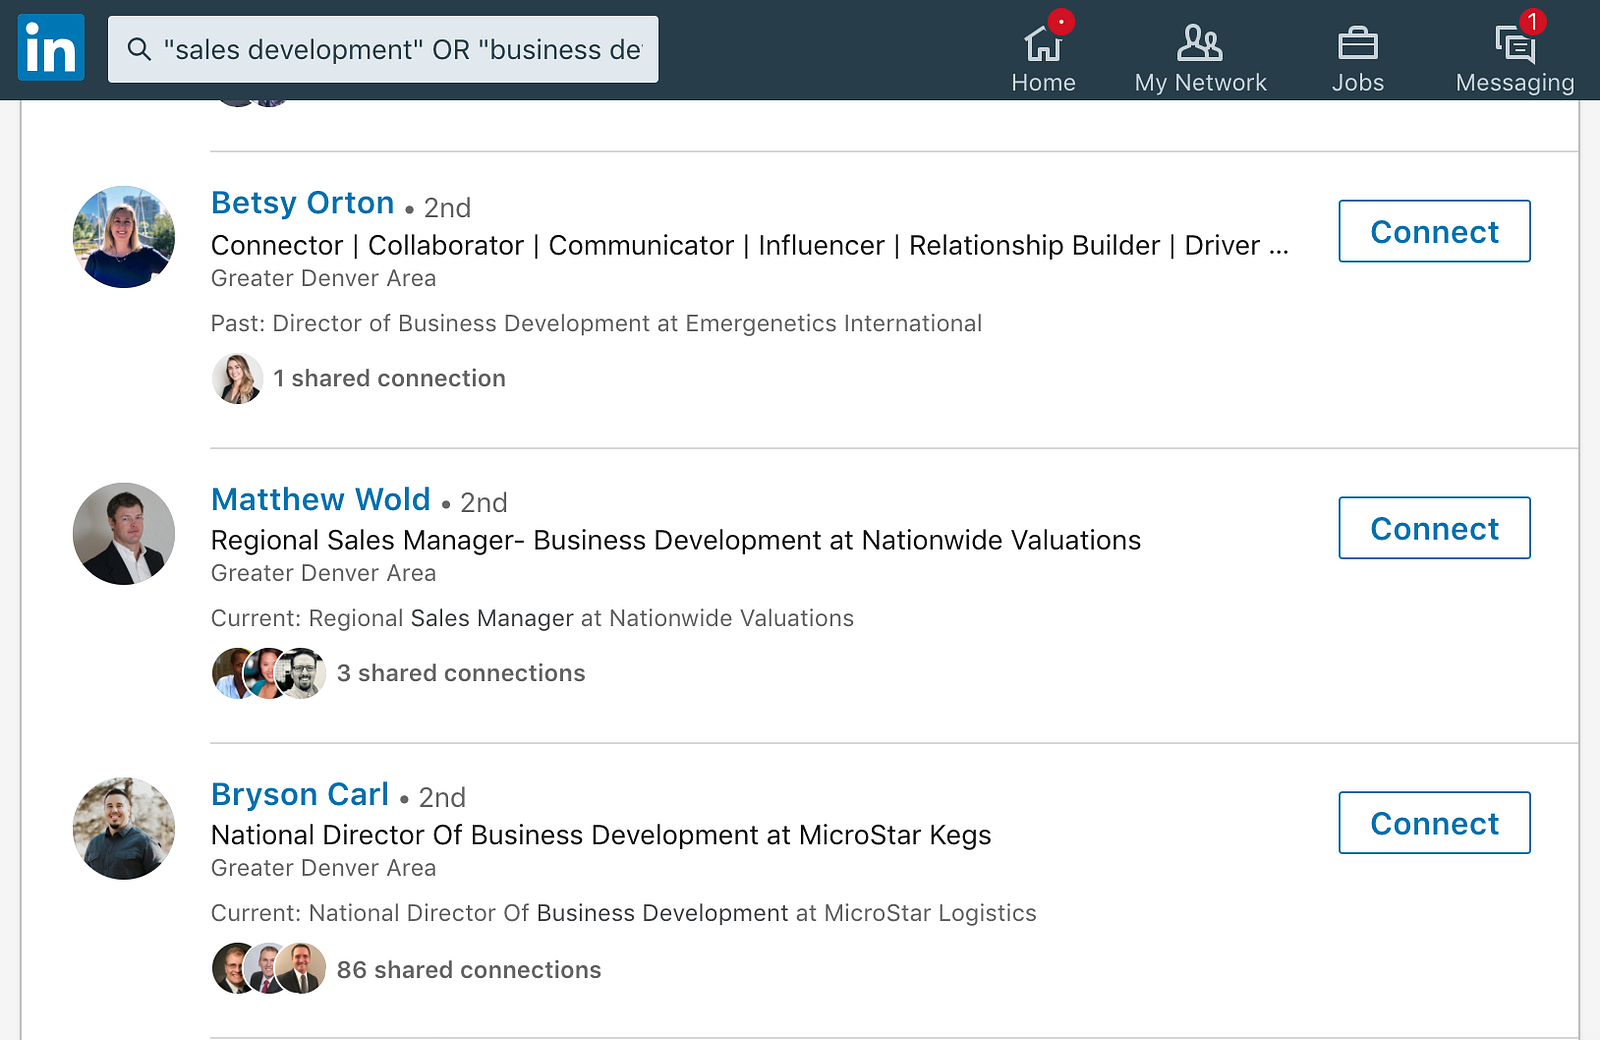Click the LinkedIn logo icon
1600x1040 pixels.
tap(51, 48)
